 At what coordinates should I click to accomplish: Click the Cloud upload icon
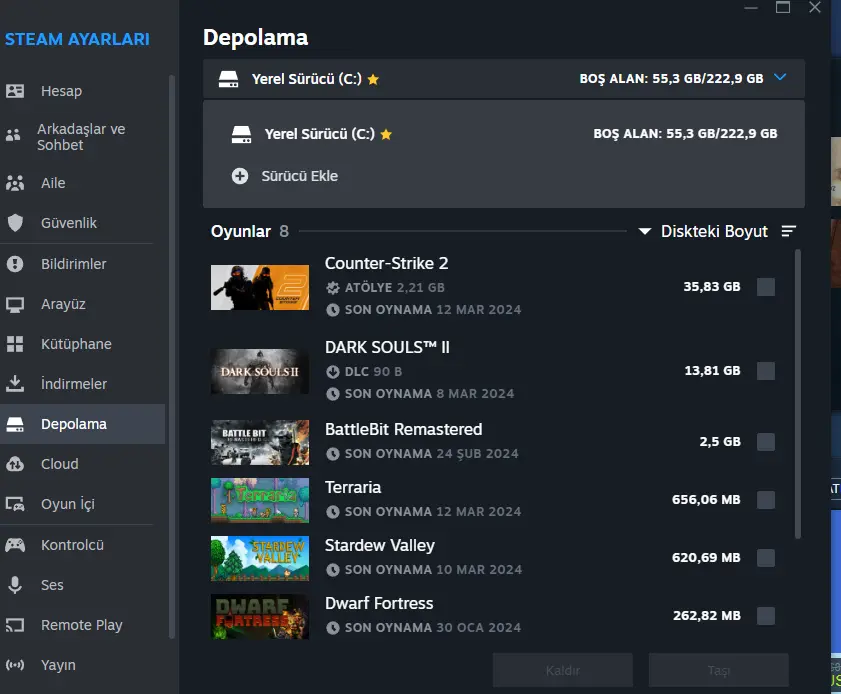click(x=15, y=464)
